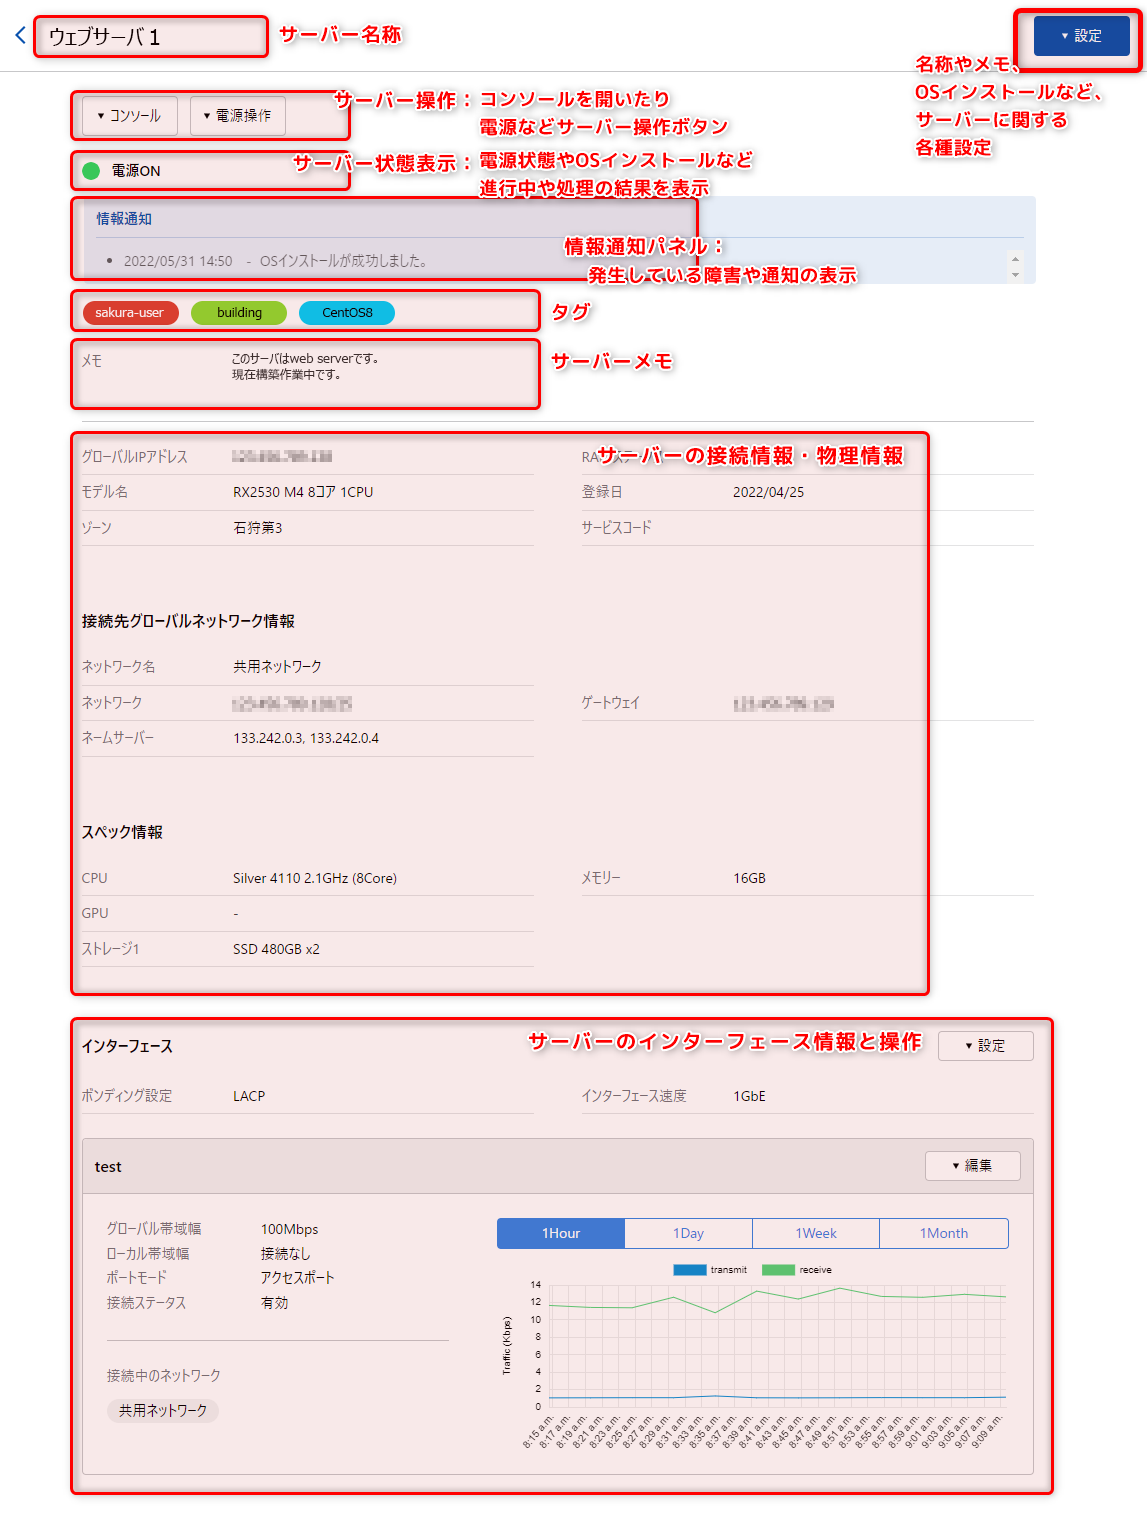1147x1518 pixels.
Task: Open the 電源操作 power menu
Action: [237, 116]
